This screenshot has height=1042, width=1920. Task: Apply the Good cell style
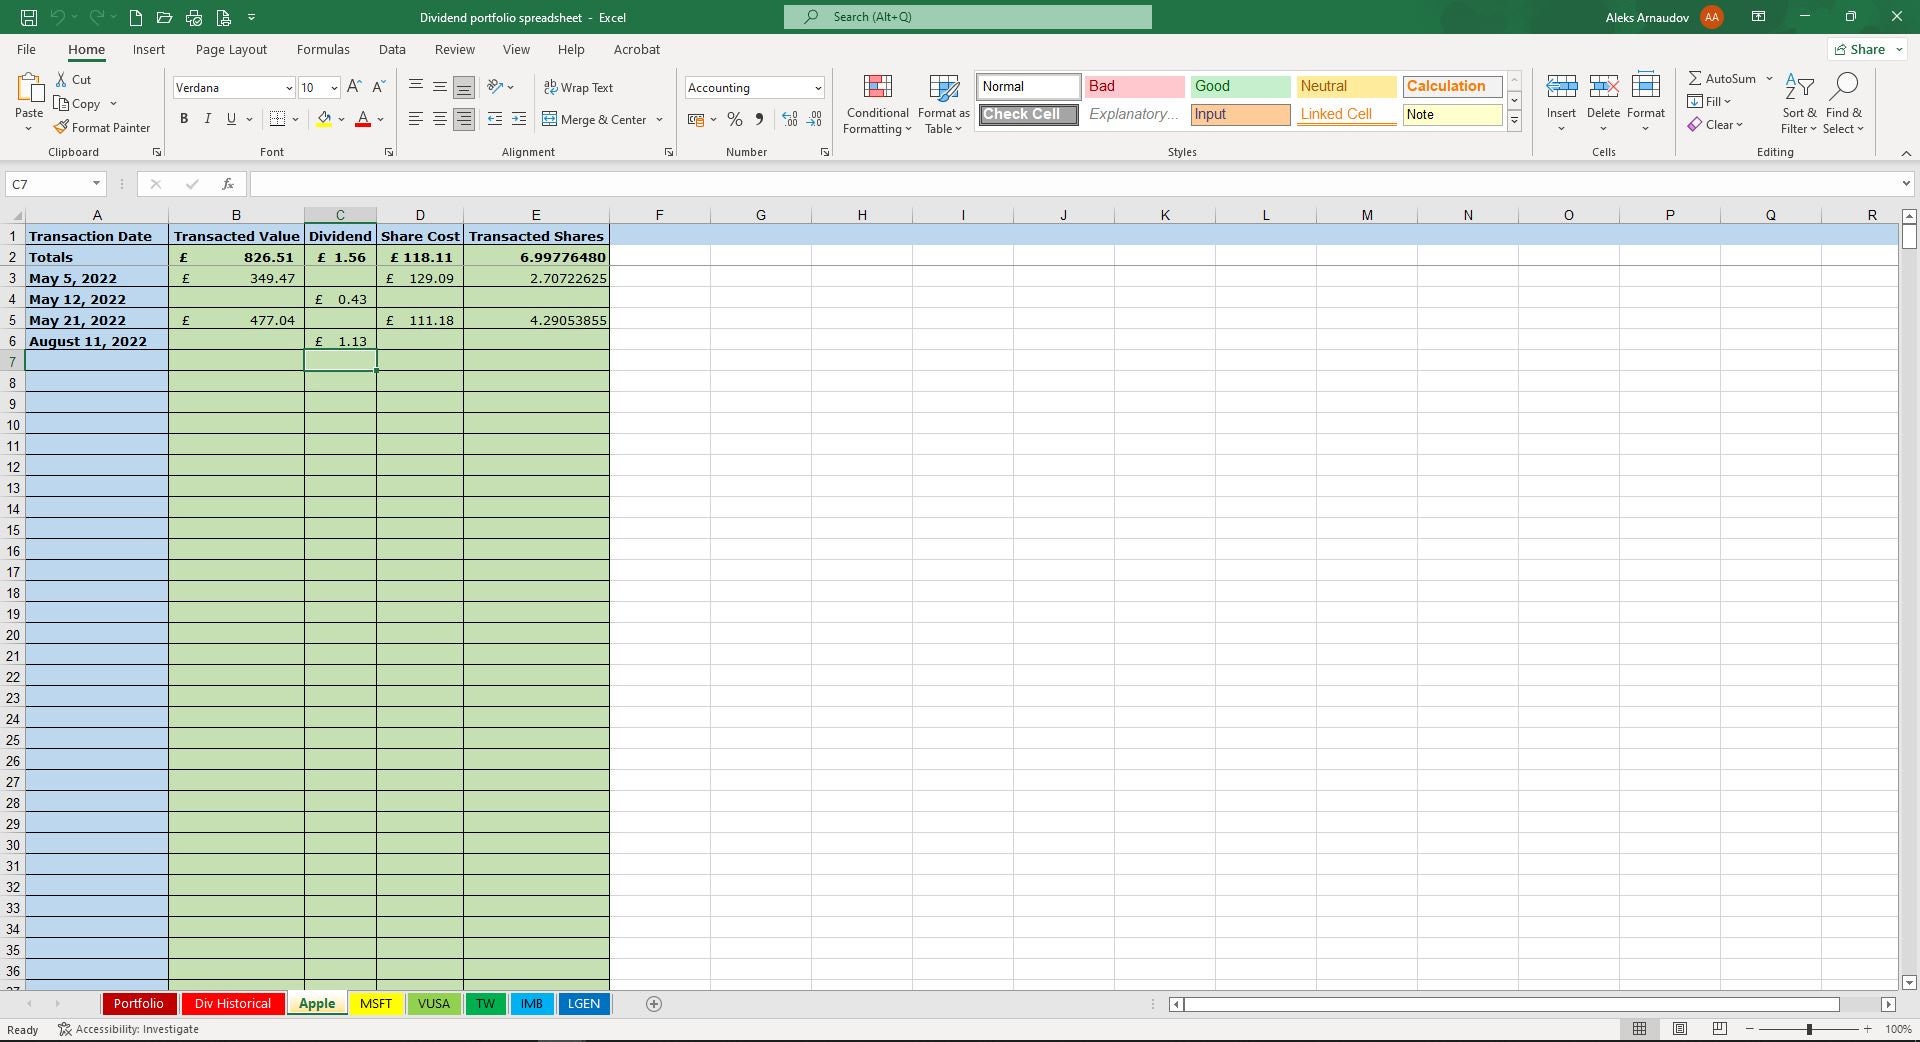1240,86
